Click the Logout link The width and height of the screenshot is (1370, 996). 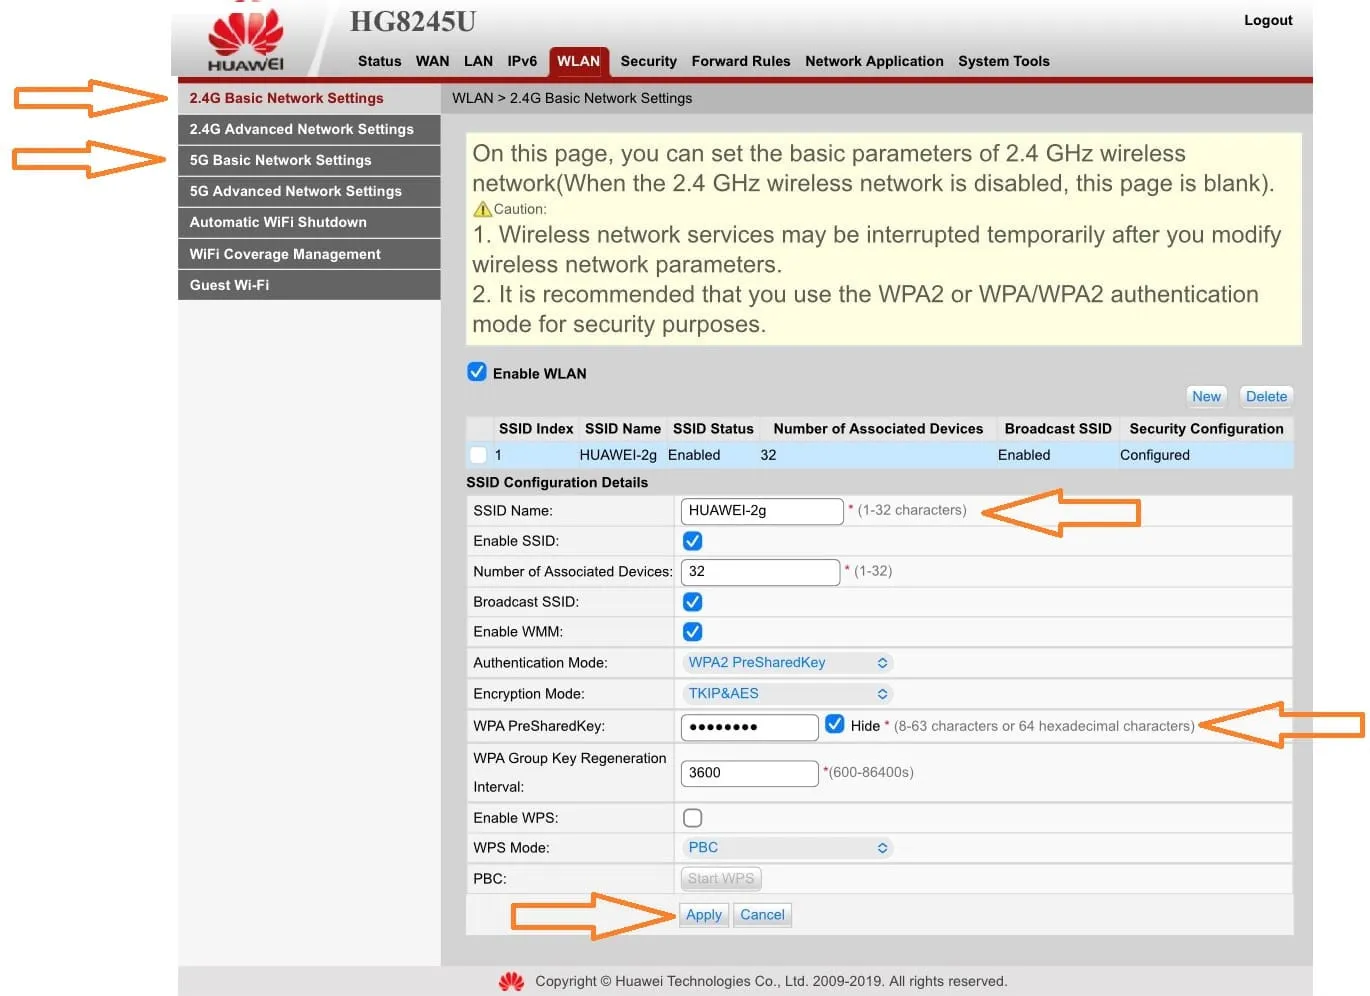pyautogui.click(x=1268, y=20)
